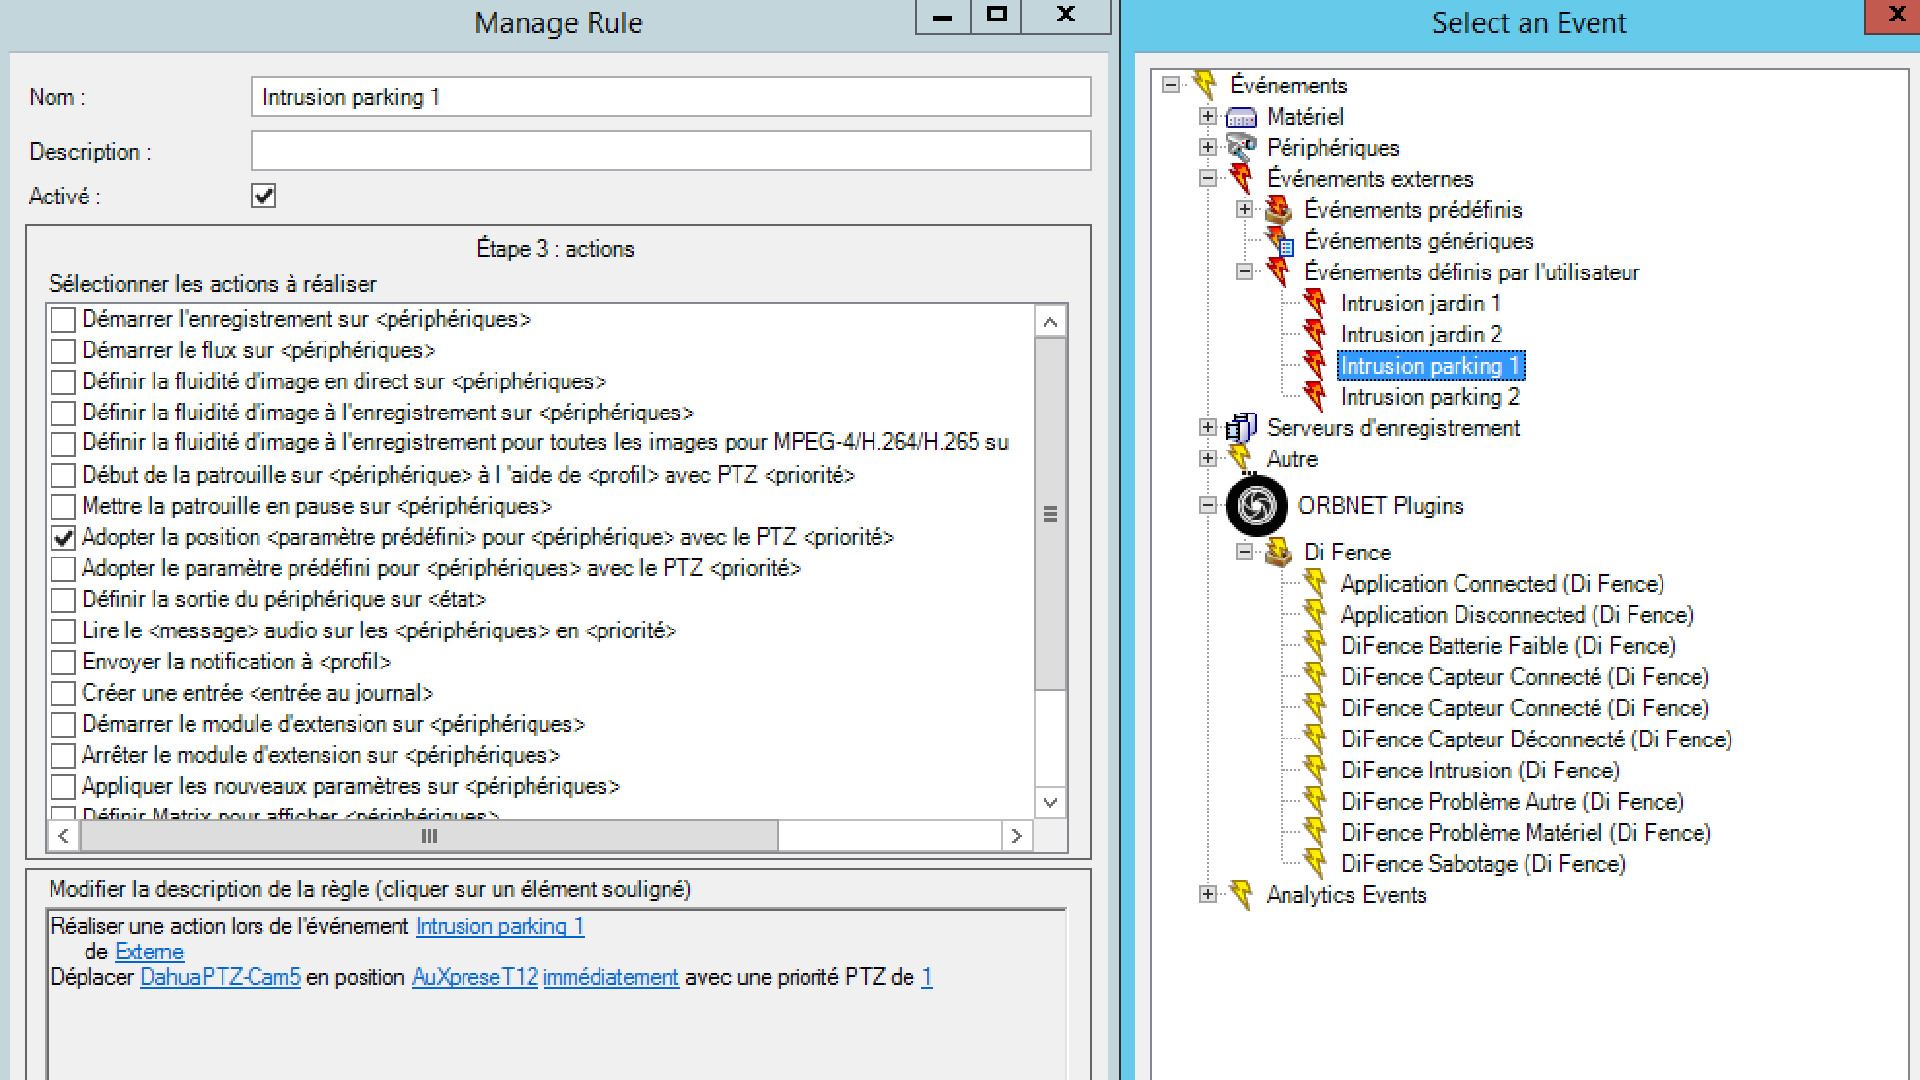Toggle the Activé checkbox
1920x1080 pixels.
click(x=264, y=196)
